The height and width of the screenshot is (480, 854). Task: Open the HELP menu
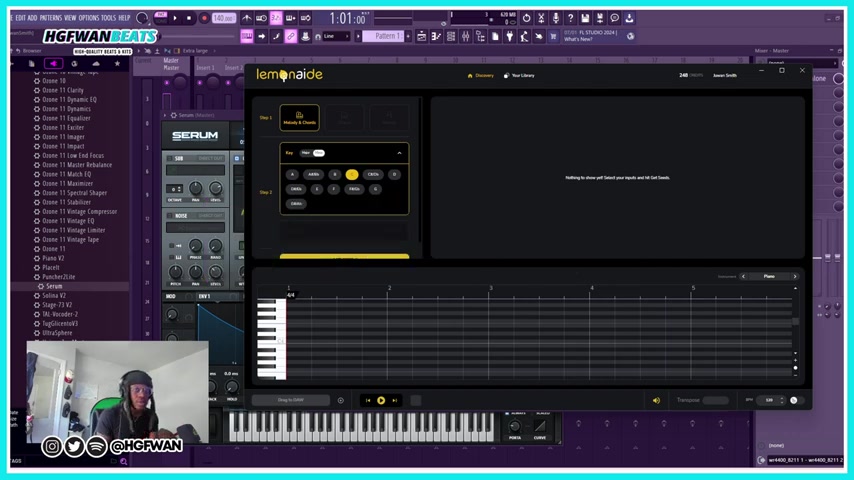(124, 18)
